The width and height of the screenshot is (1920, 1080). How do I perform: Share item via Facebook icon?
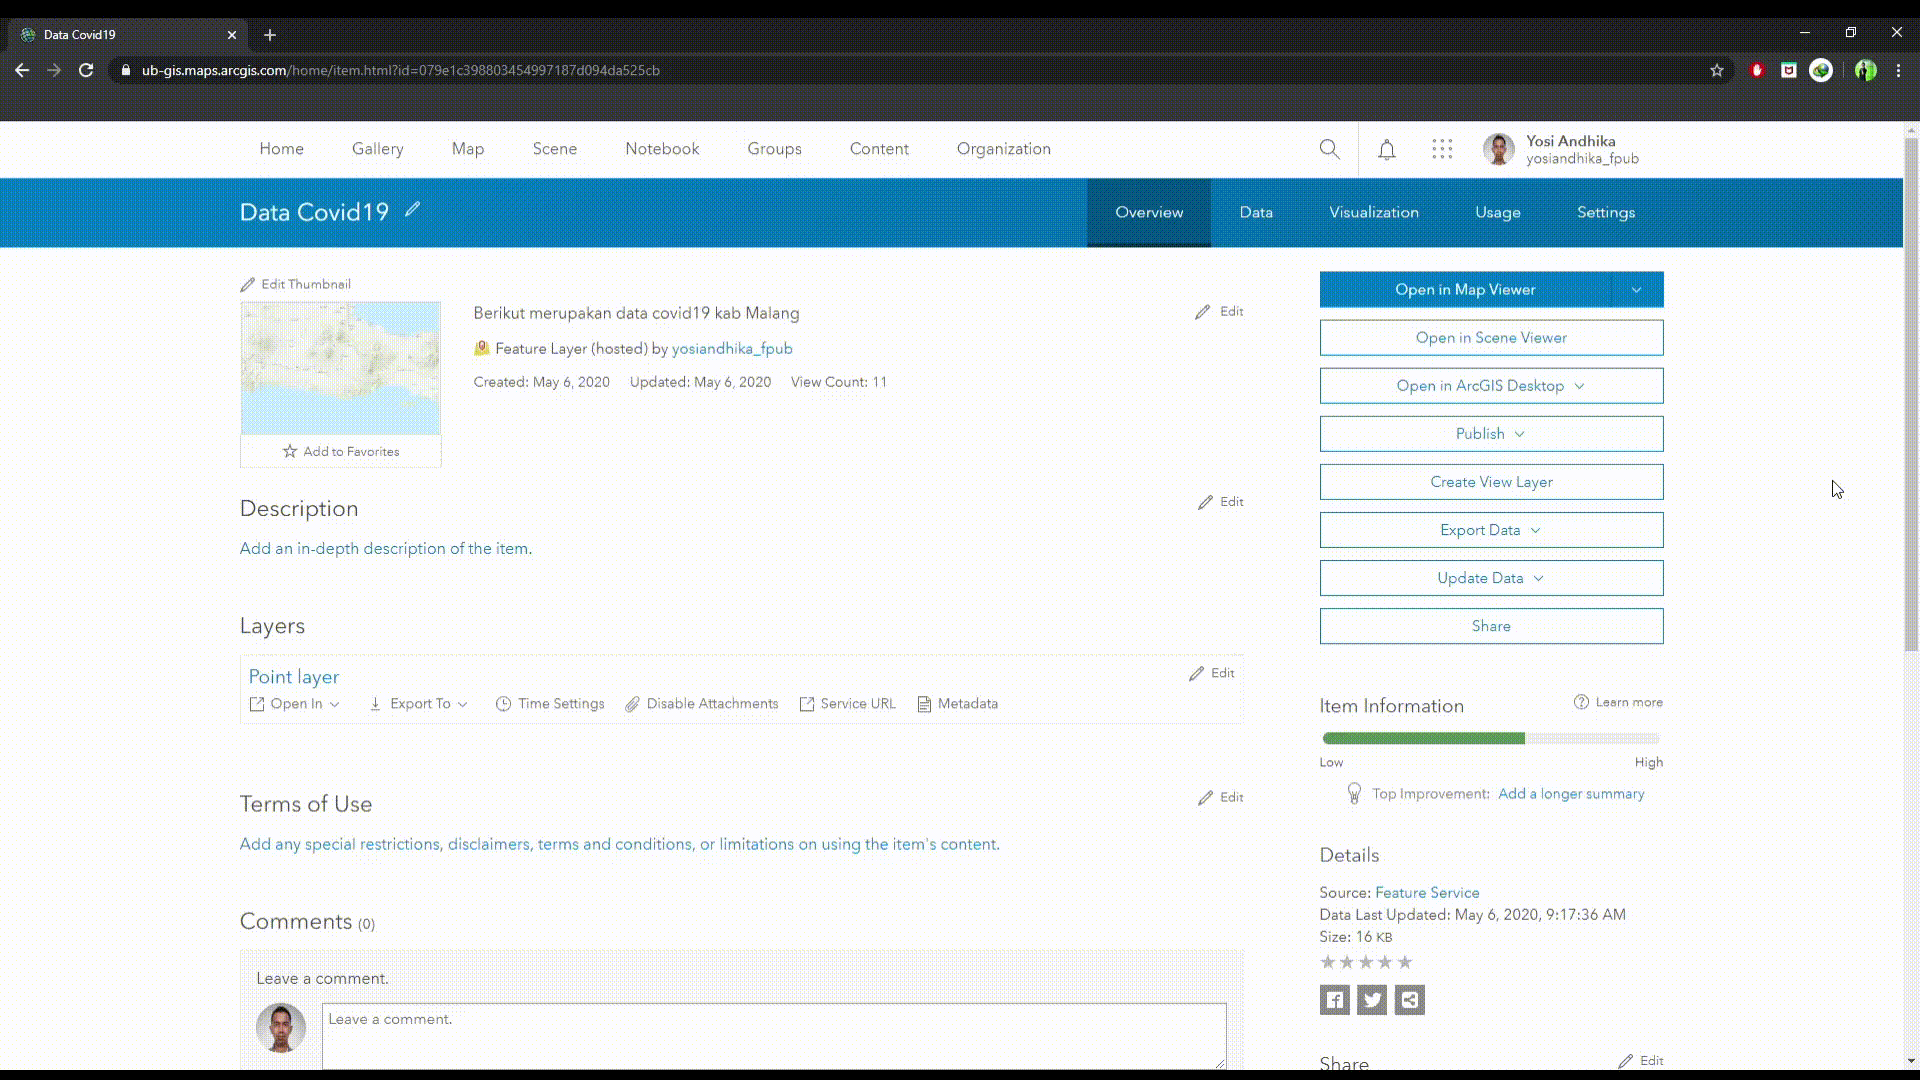(1335, 1000)
